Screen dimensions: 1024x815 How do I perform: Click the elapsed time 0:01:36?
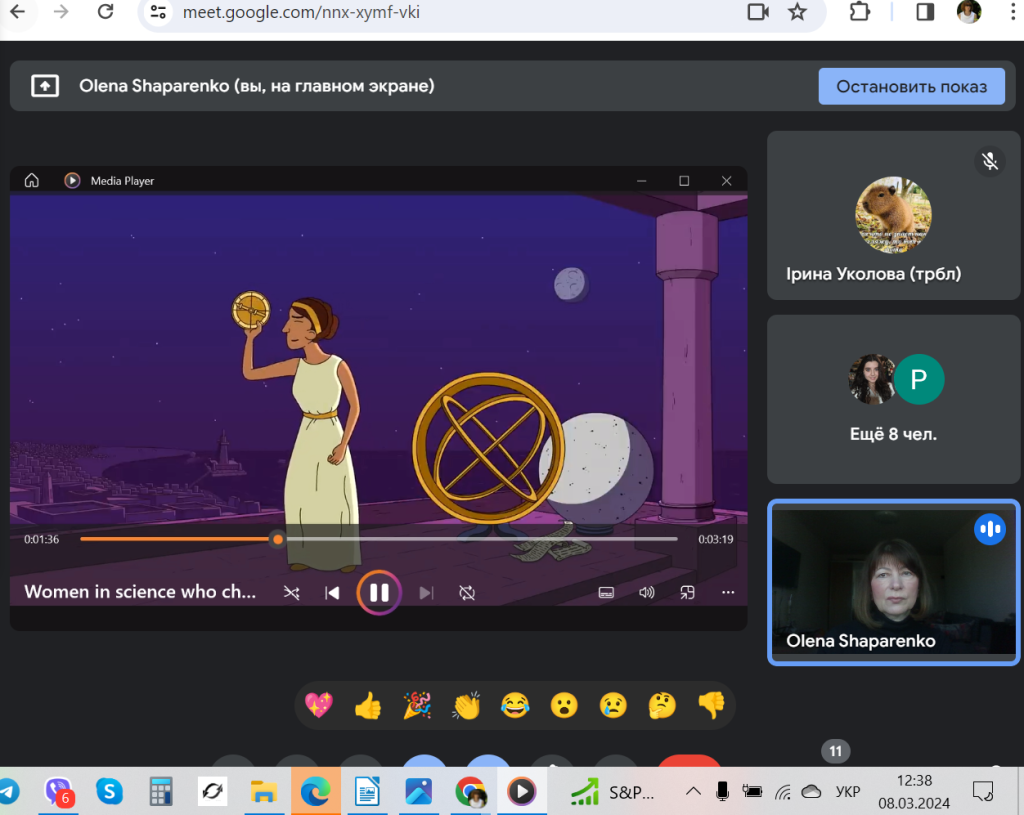click(42, 539)
